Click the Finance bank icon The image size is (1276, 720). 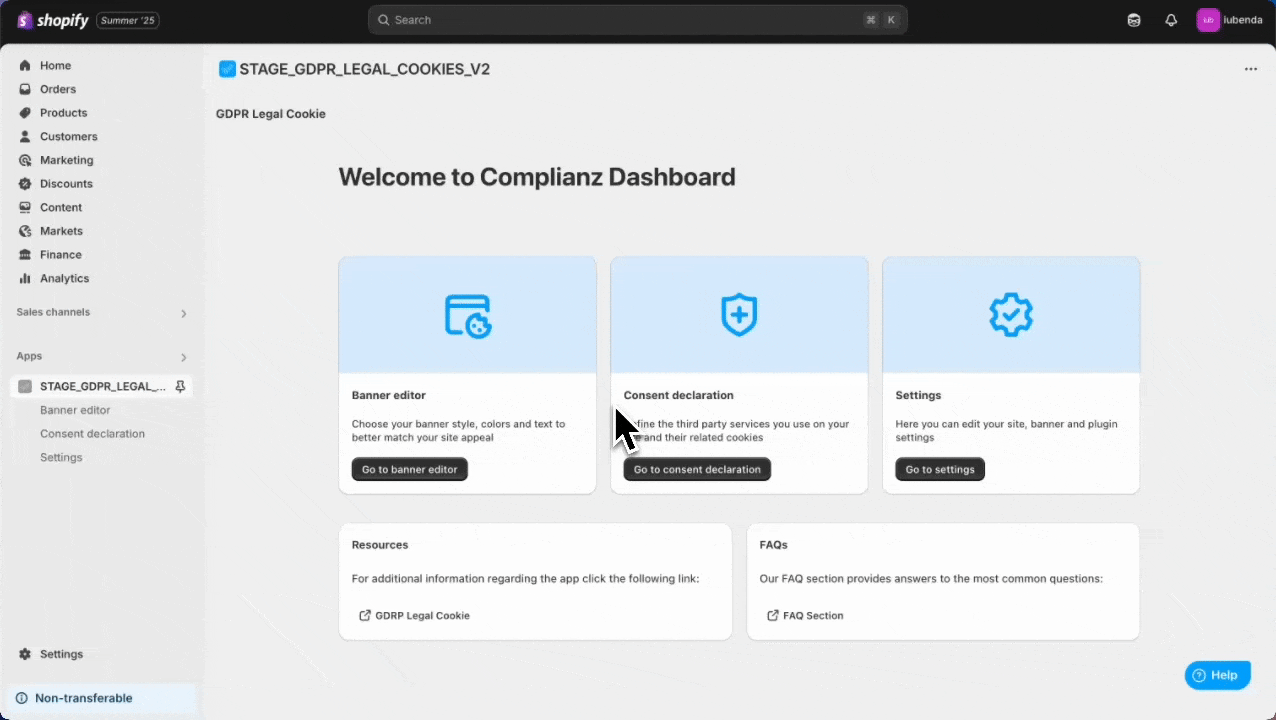(25, 255)
